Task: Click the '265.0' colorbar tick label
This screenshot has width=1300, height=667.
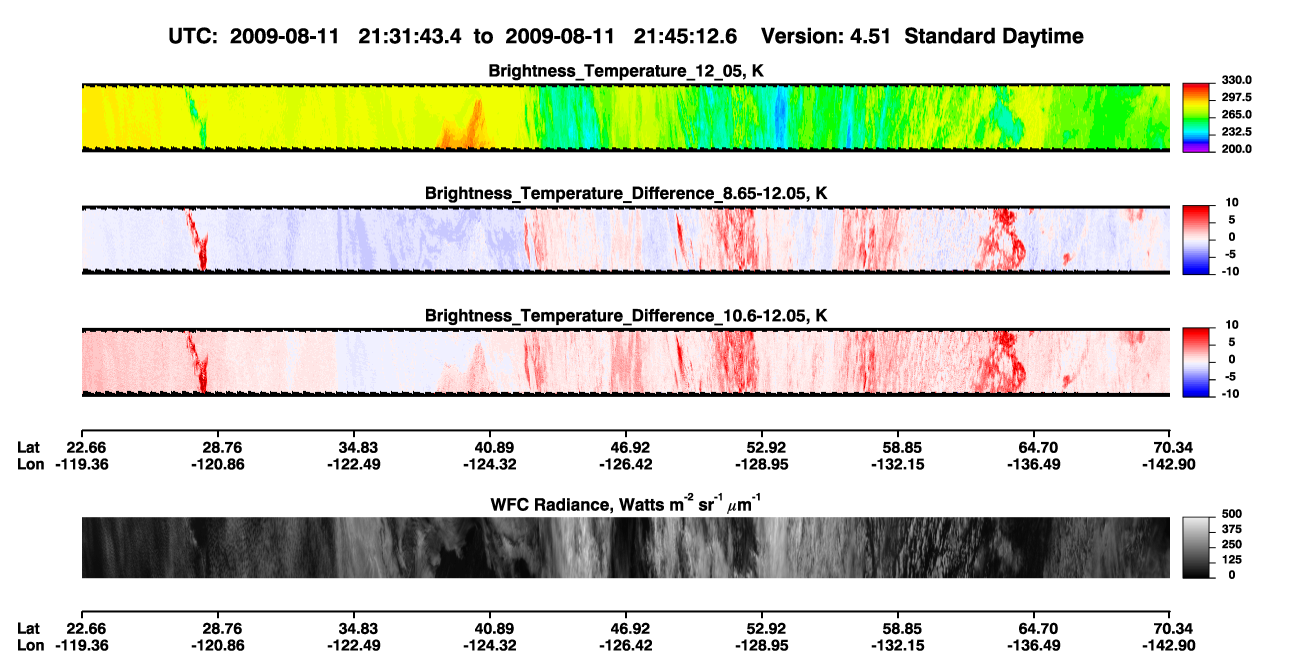Action: point(1236,115)
